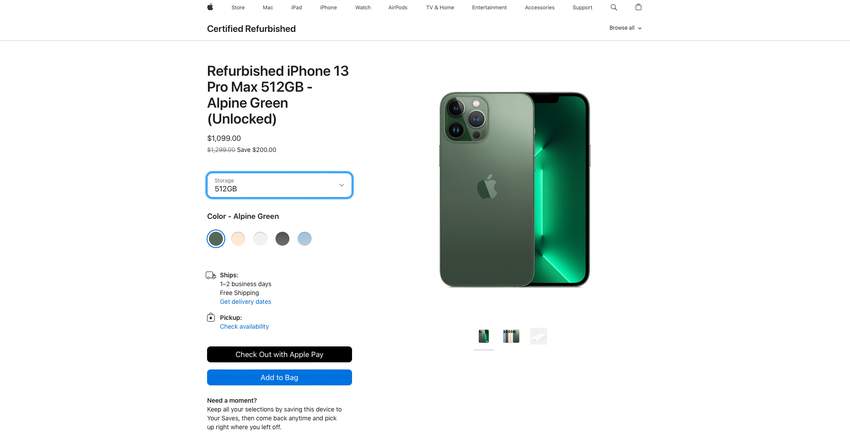View the second product gallery thumbnail
The image size is (850, 435).
[511, 337]
